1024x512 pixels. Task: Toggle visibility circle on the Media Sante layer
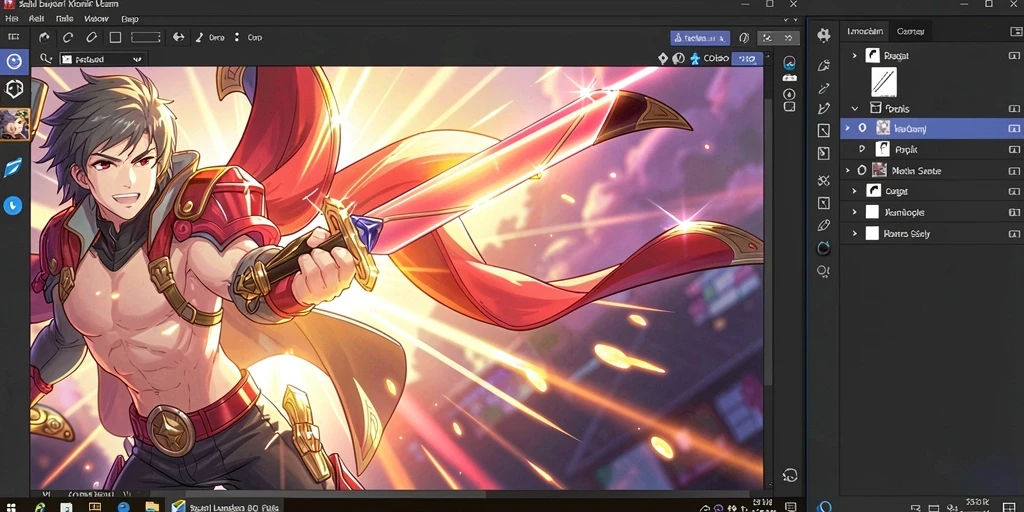click(x=861, y=170)
